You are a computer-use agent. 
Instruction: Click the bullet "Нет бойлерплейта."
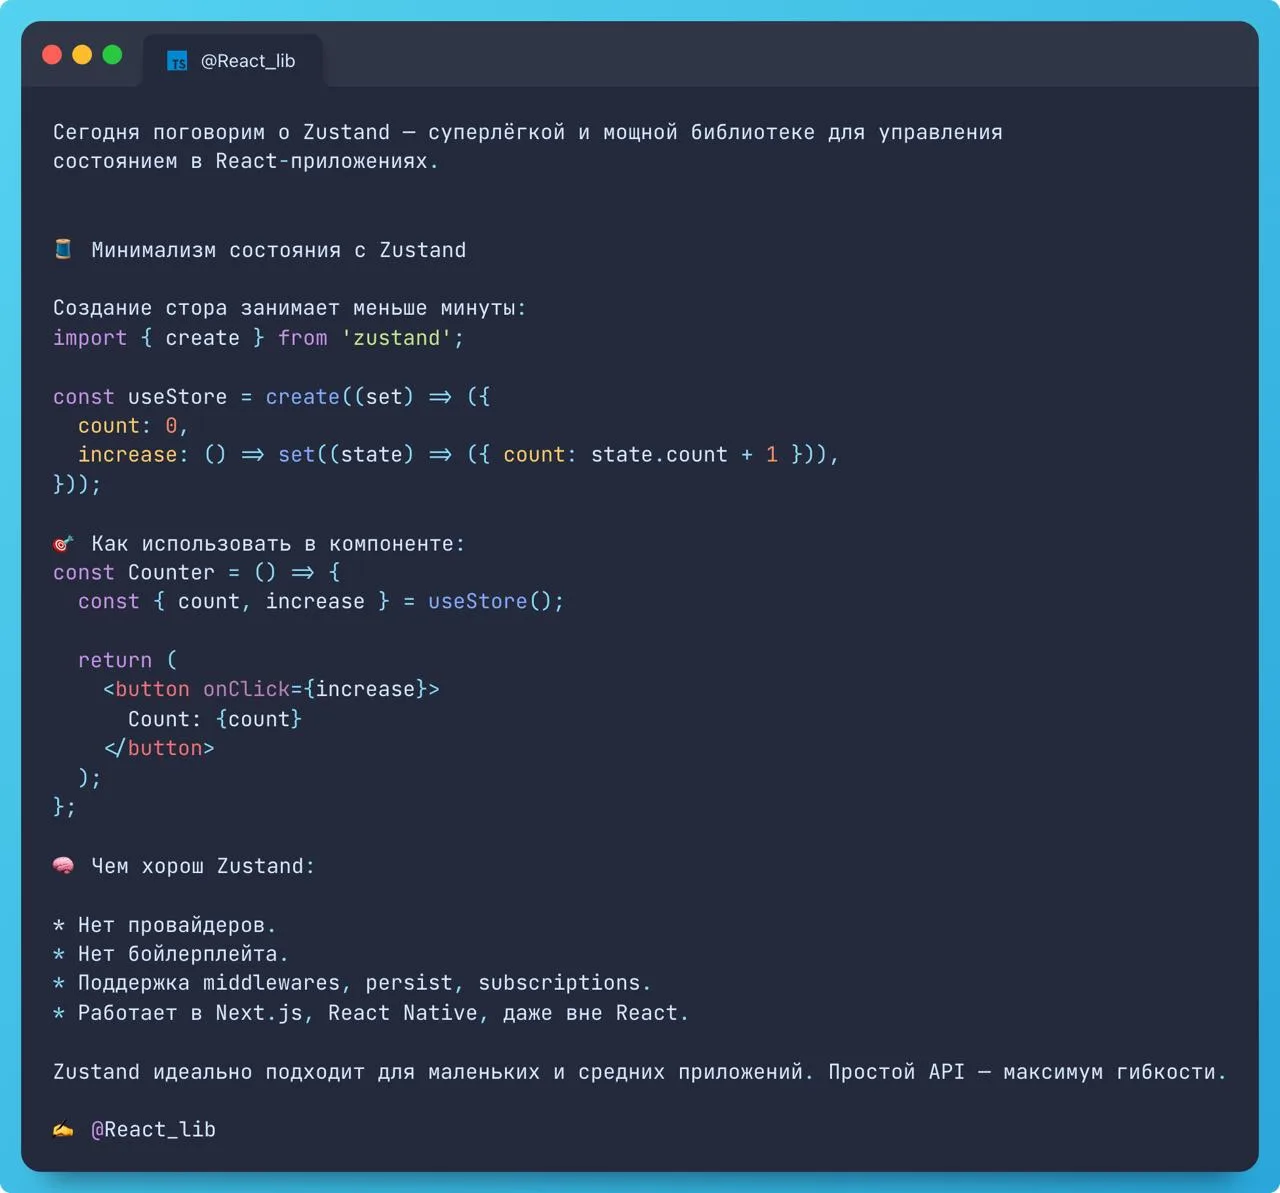pos(171,954)
